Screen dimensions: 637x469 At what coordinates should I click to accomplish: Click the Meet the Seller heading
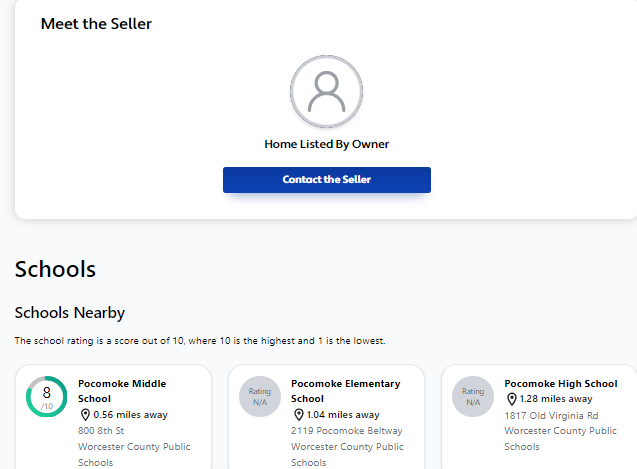[96, 23]
